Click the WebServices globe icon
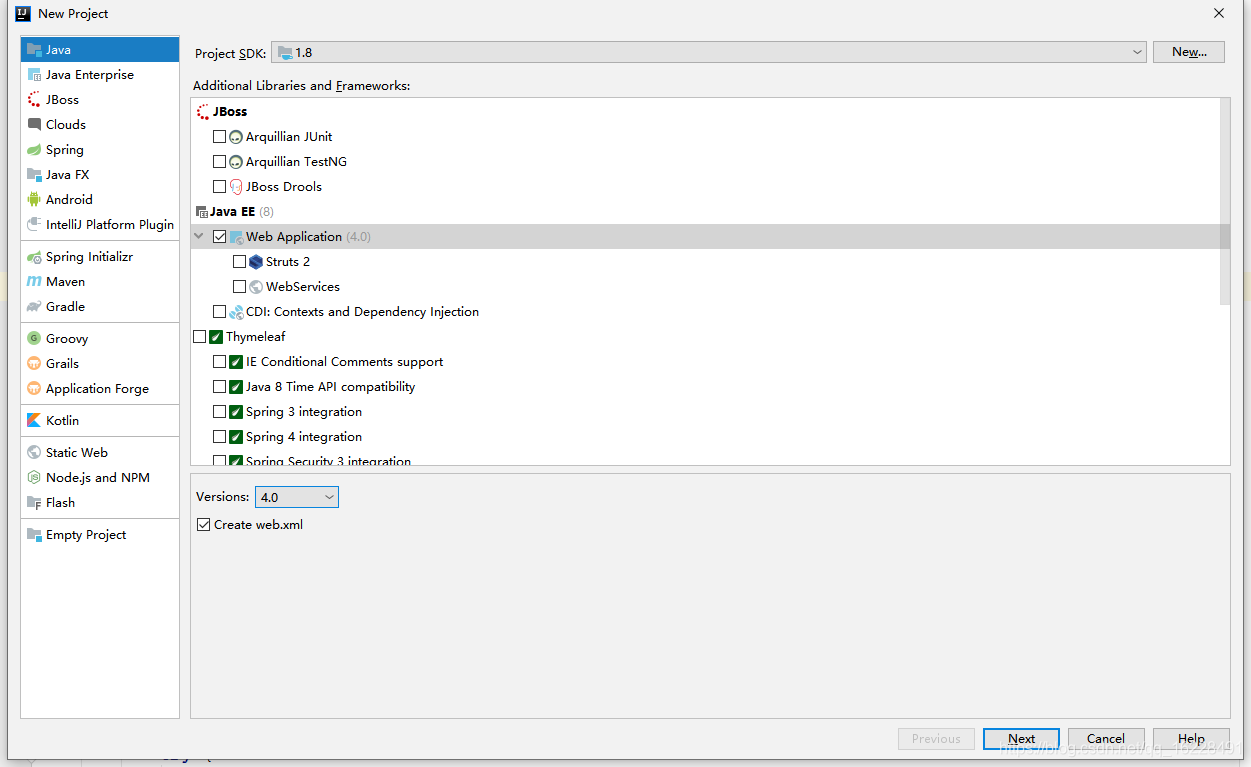The width and height of the screenshot is (1251, 767). point(256,286)
